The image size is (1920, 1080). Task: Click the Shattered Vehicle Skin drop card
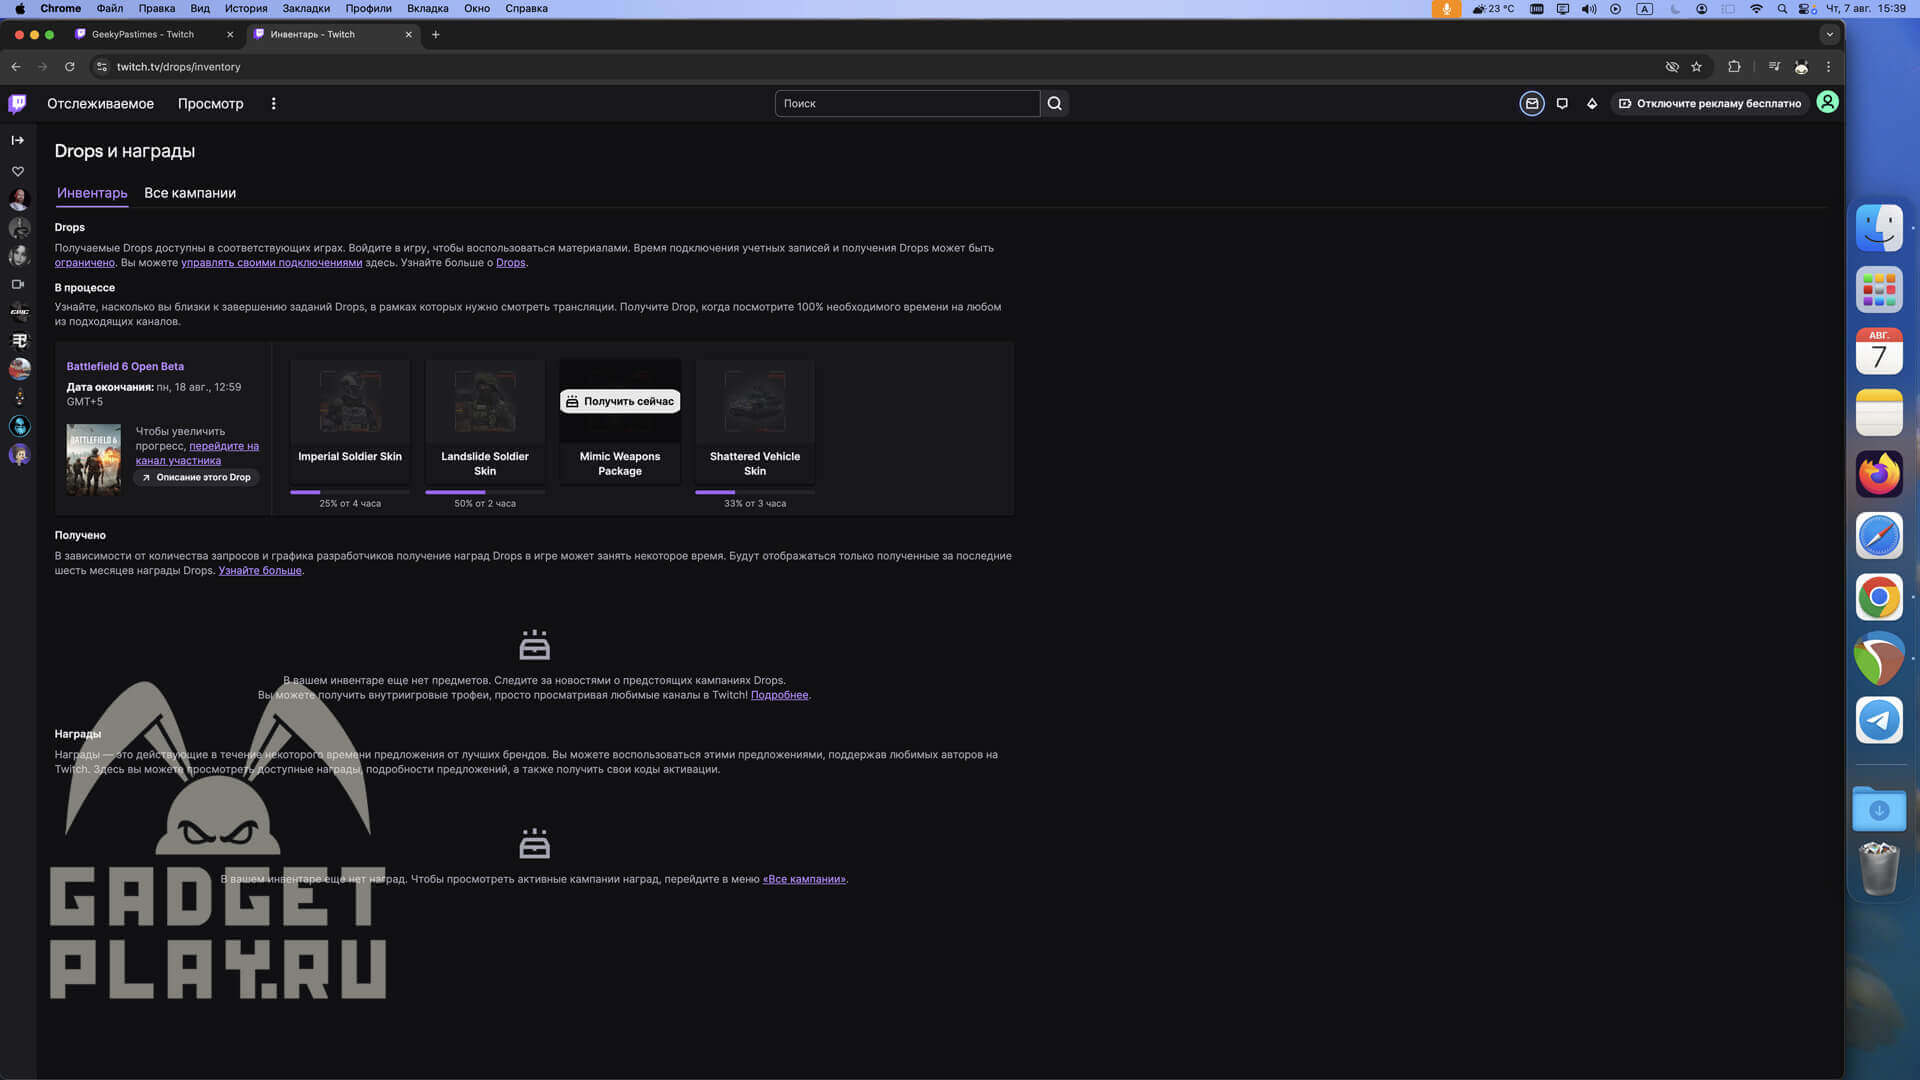(x=755, y=421)
